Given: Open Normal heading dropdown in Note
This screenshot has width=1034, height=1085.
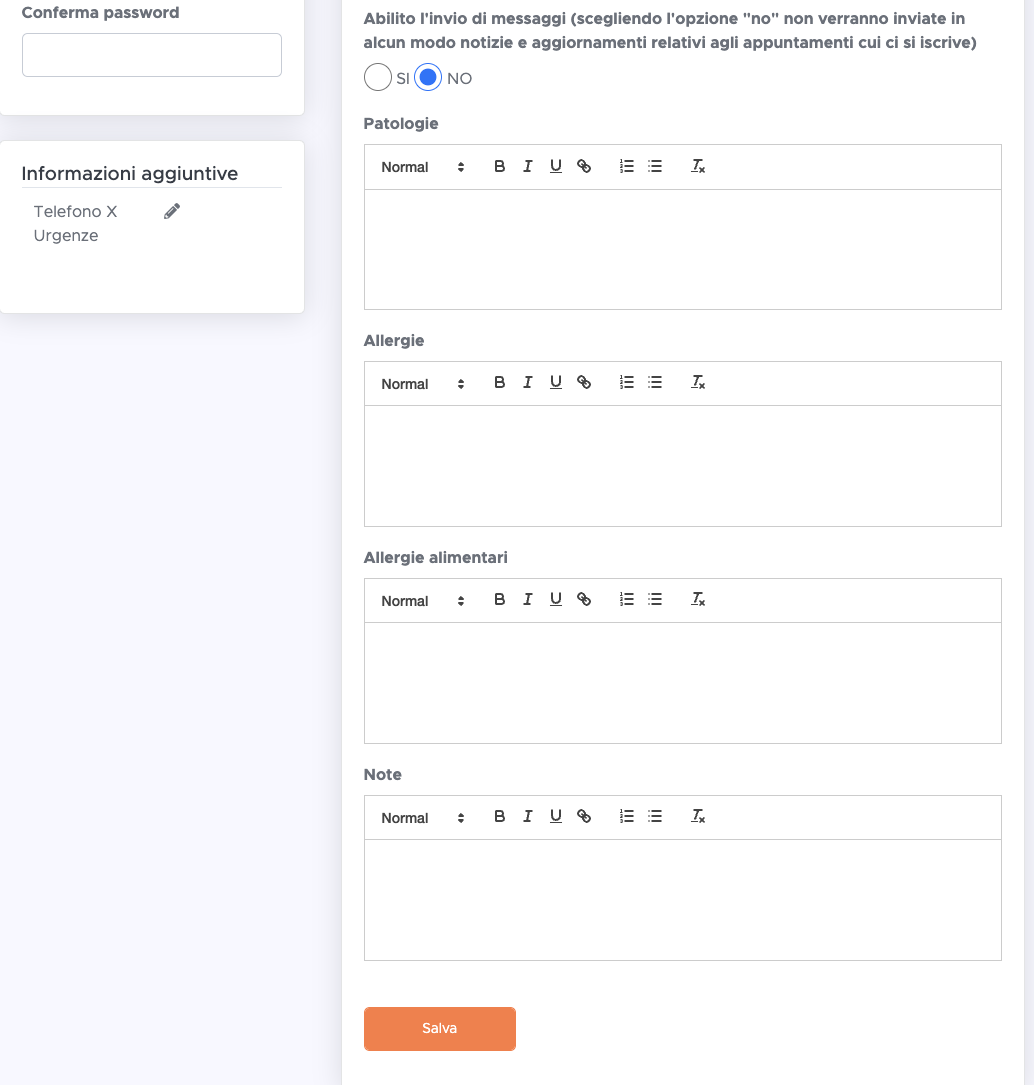Looking at the screenshot, I should pos(422,817).
